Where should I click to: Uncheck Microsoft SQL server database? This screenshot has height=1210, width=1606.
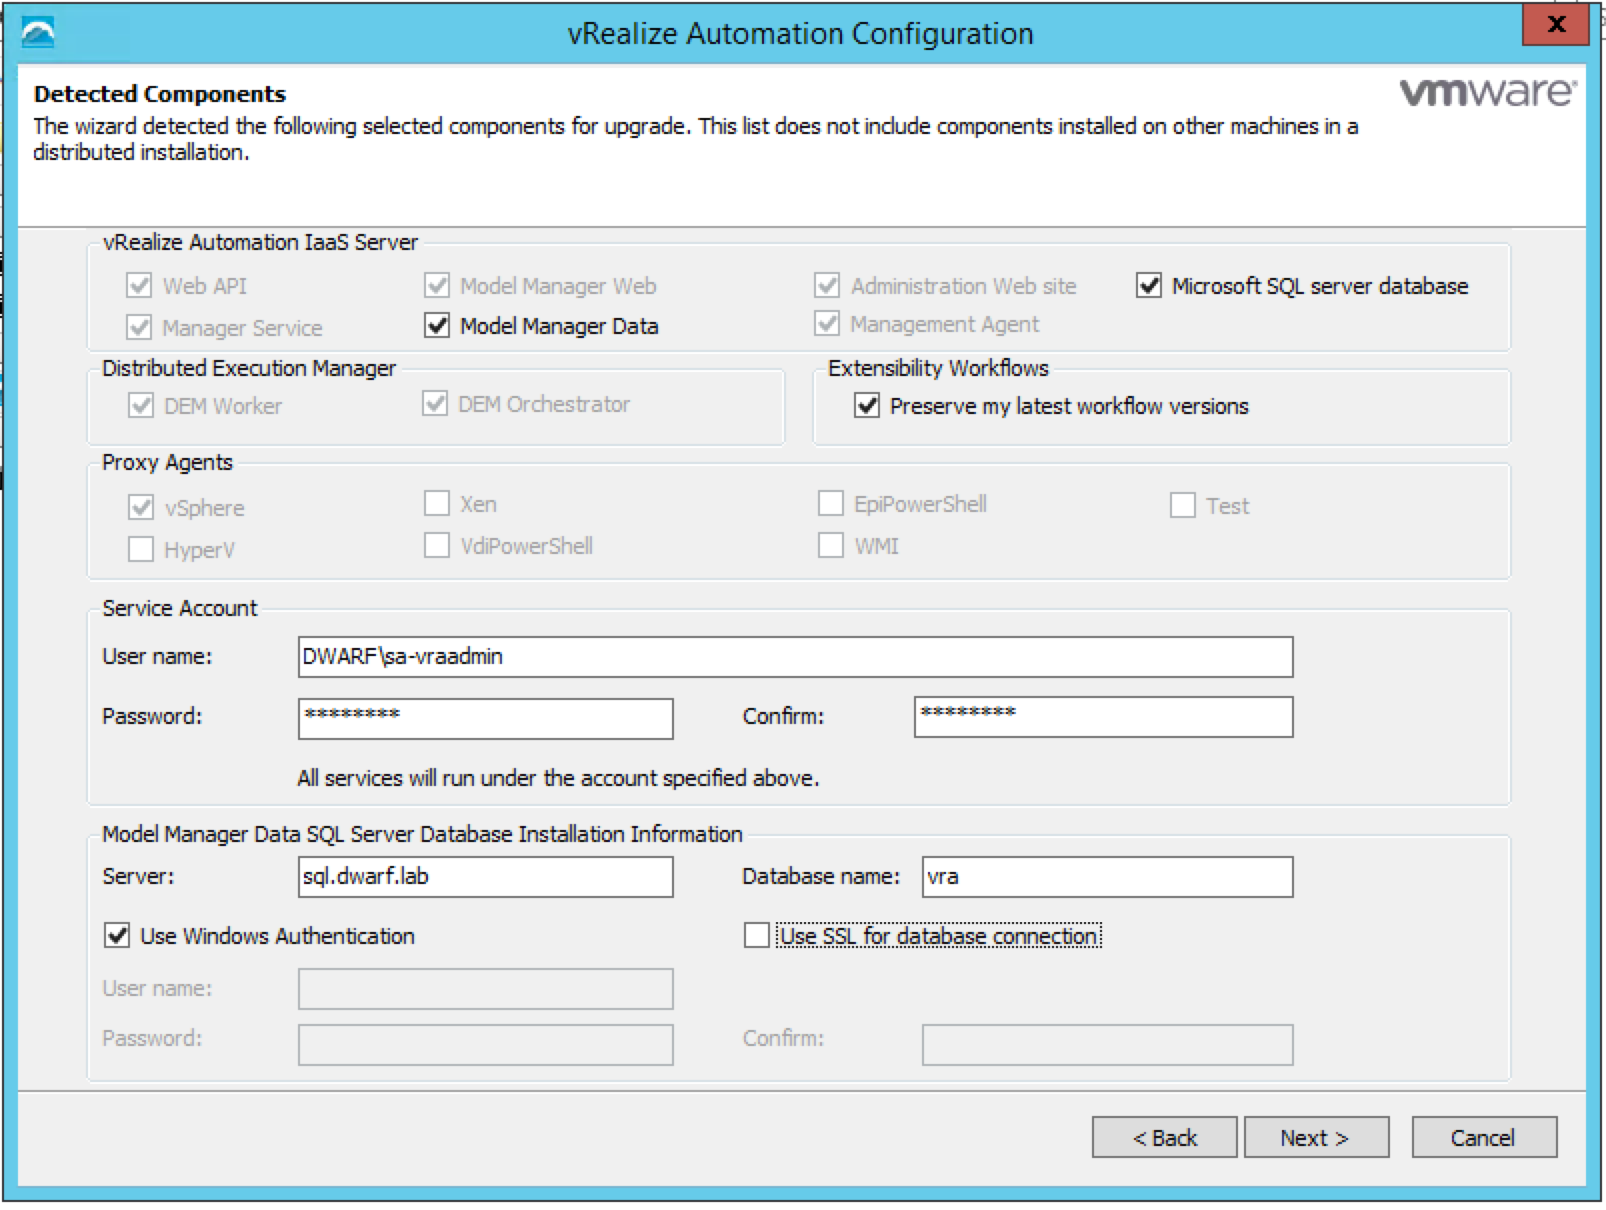coord(1149,286)
